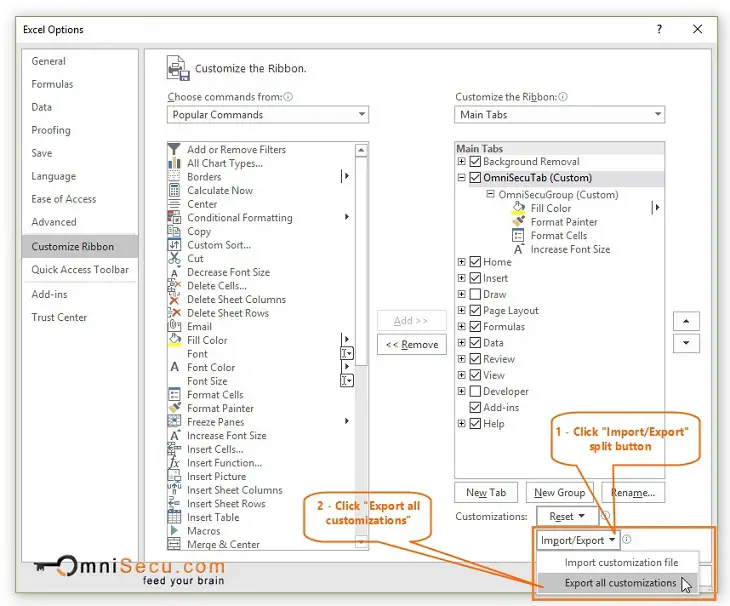This screenshot has width=730, height=606.
Task: Click the Merge & Center icon
Action: pyautogui.click(x=174, y=544)
